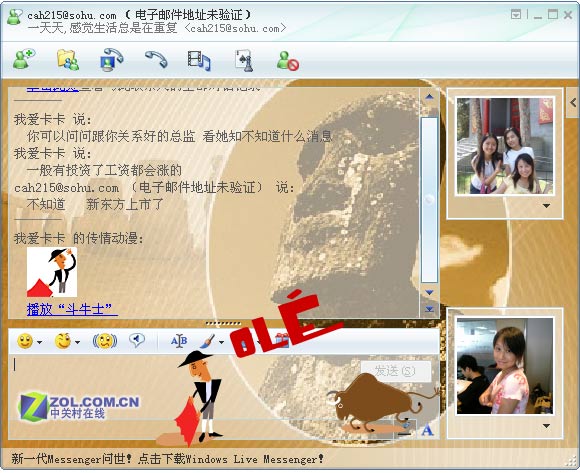Open my display picture options arrow
The image size is (580, 473).
(546, 426)
